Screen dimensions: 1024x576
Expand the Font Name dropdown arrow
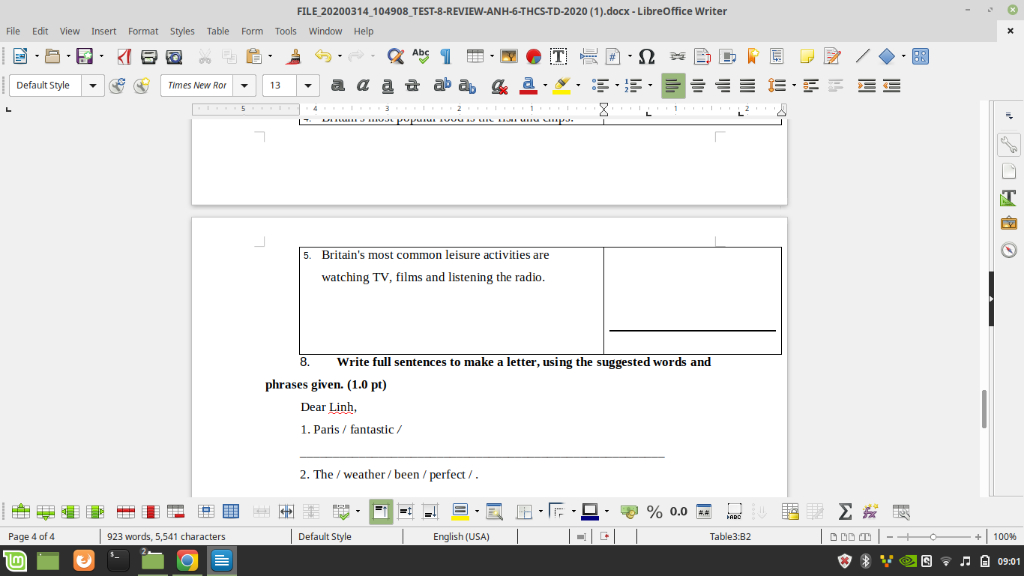point(244,86)
